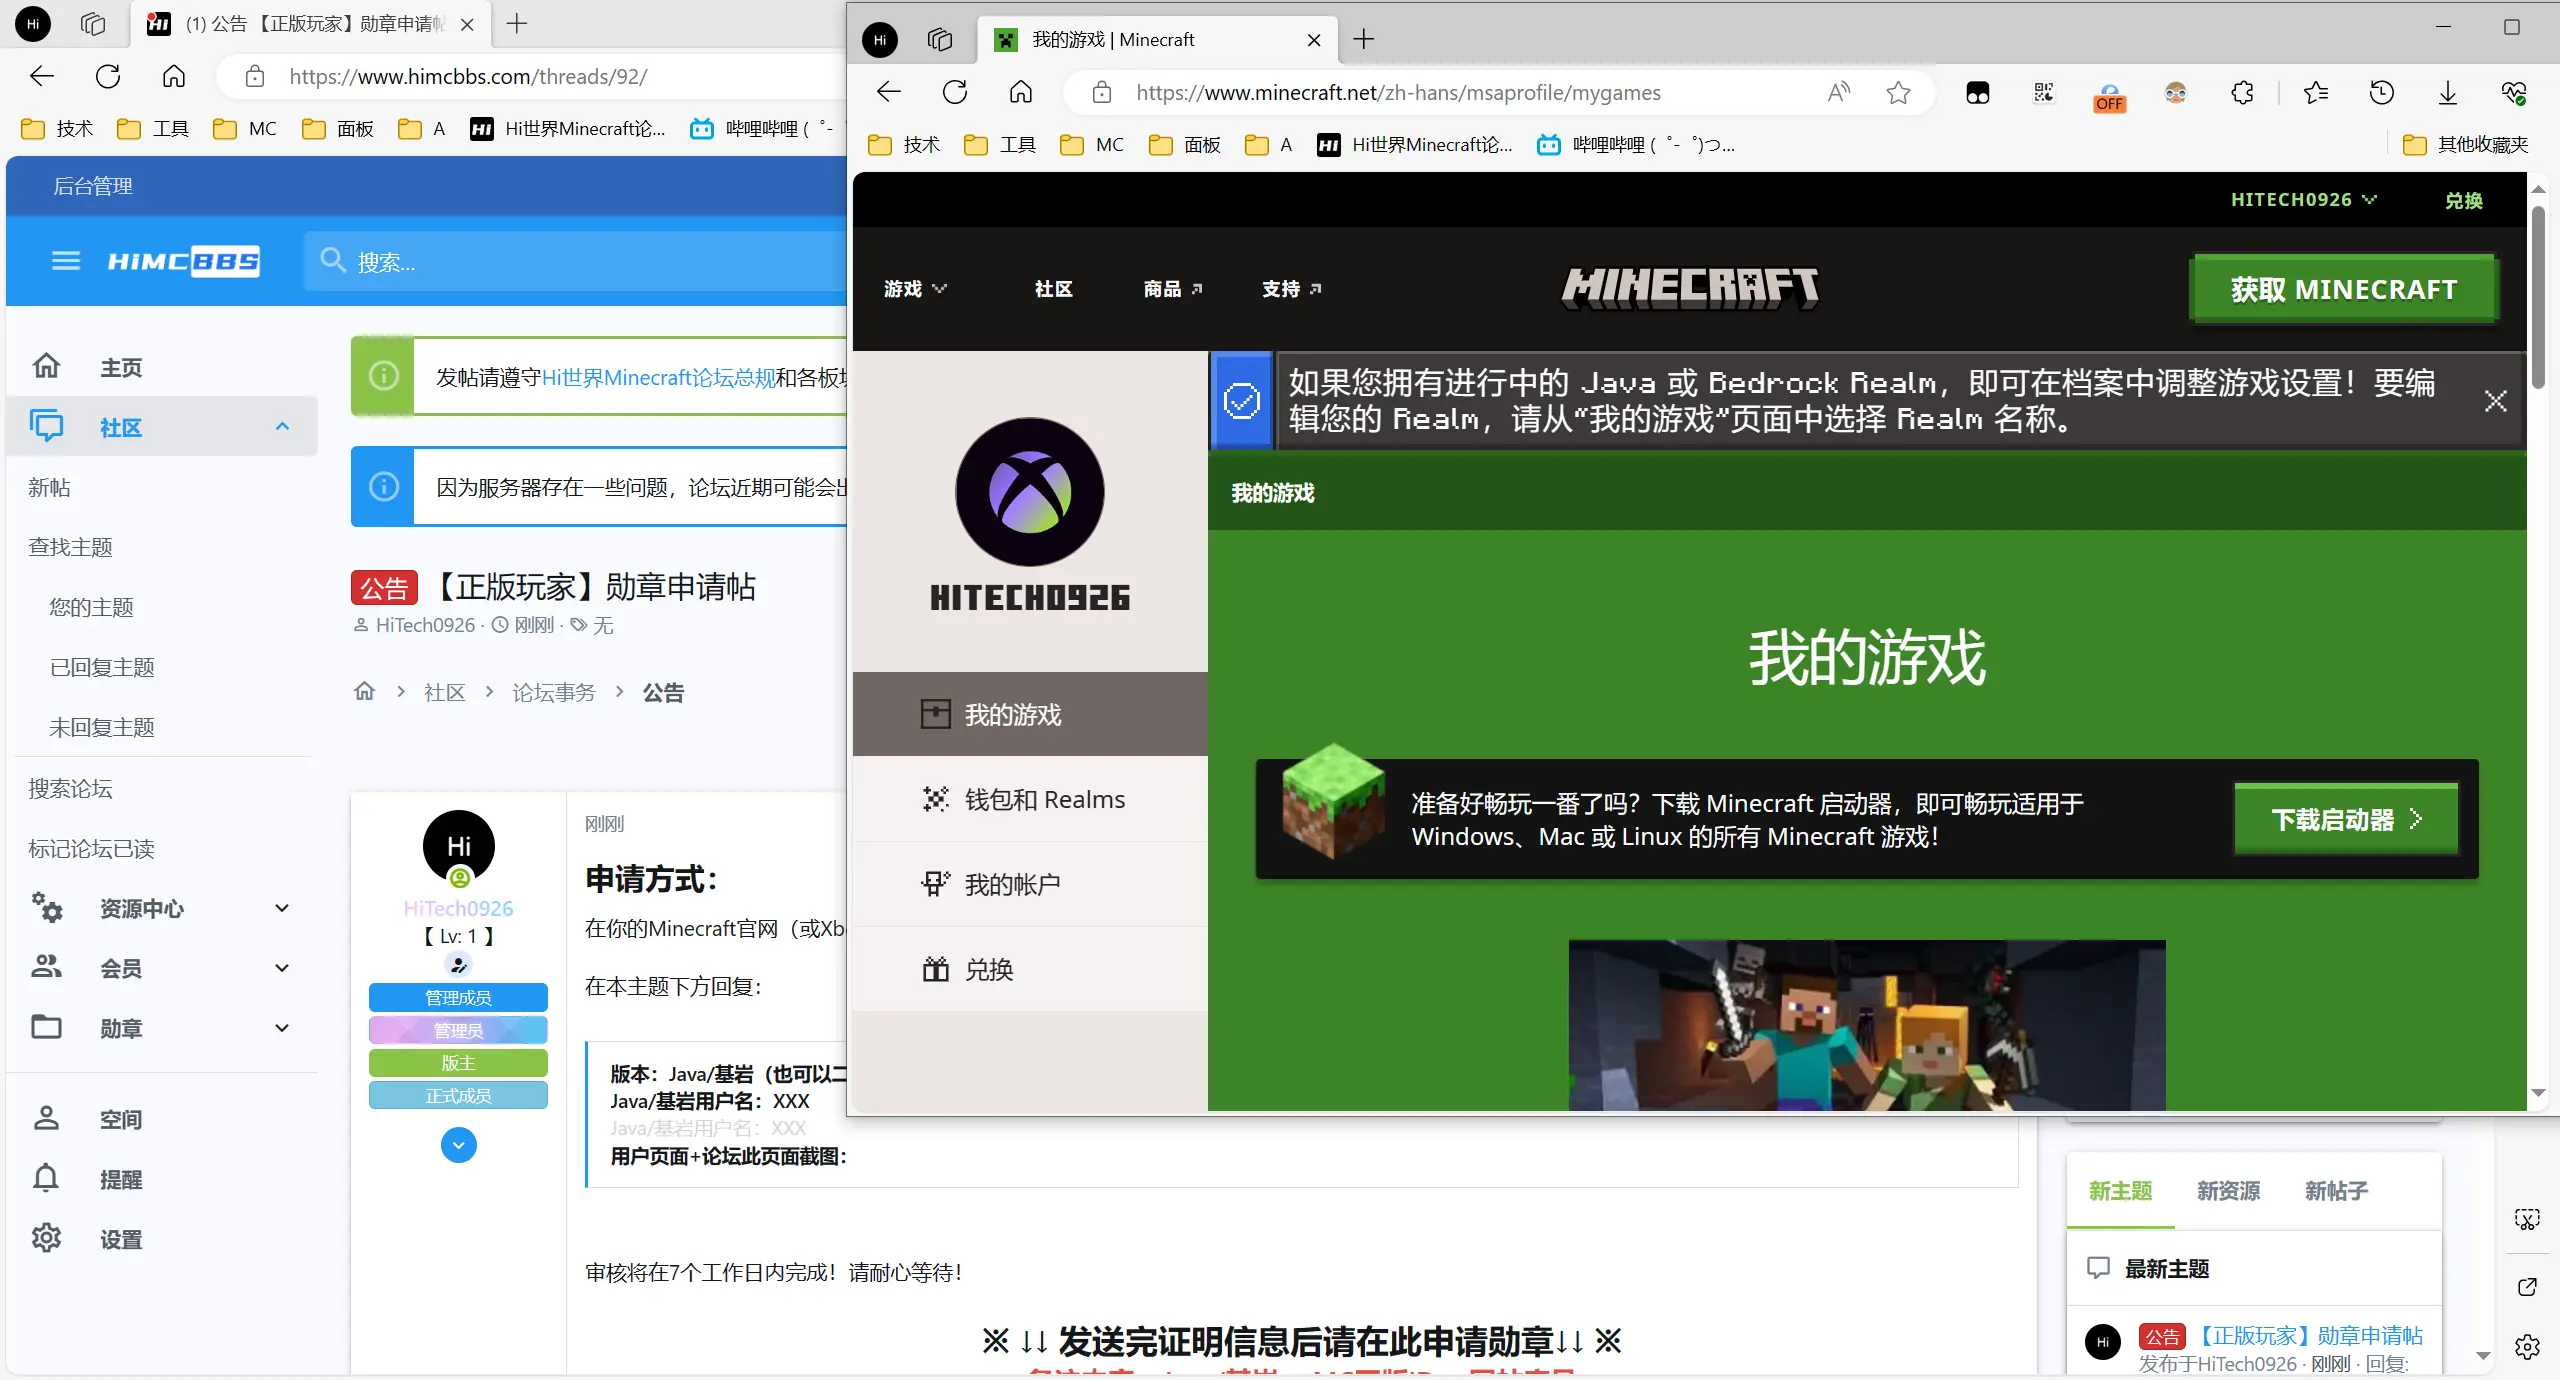The image size is (2560, 1380).
Task: Open 我的游戏 panel in Minecraft sidebar
Action: point(1013,713)
